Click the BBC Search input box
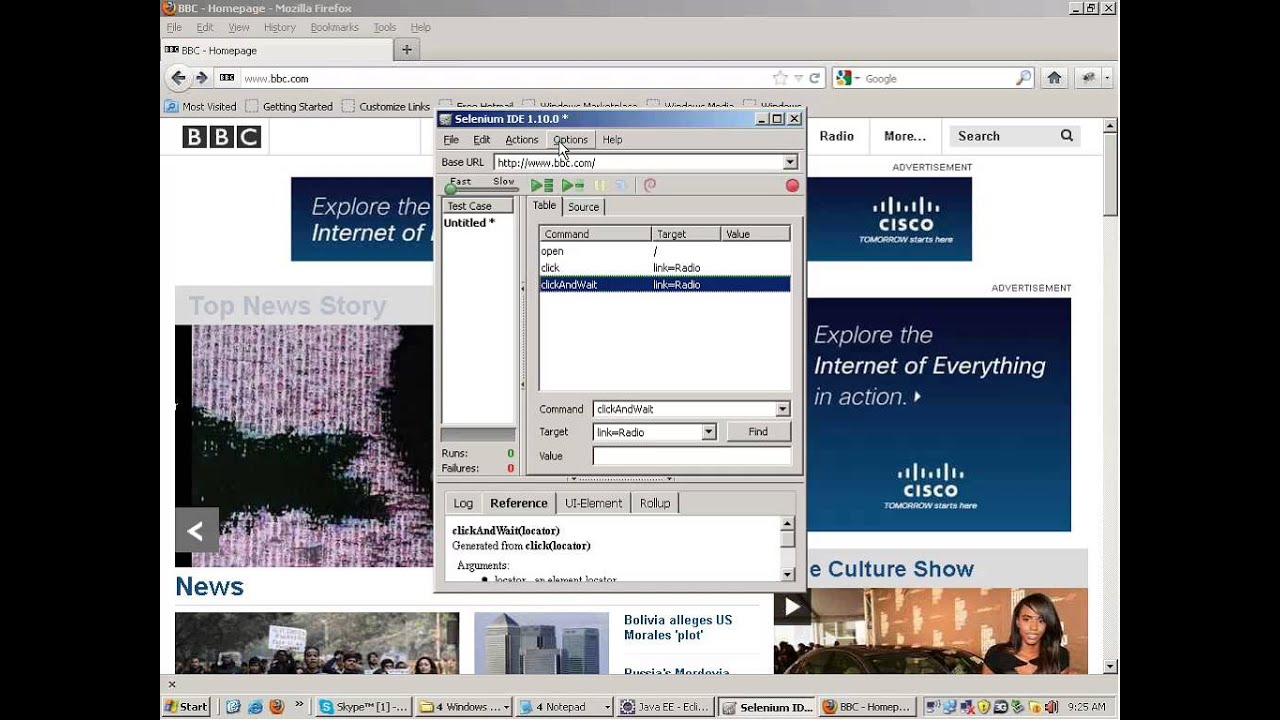The width and height of the screenshot is (1280, 720). pos(1003,136)
